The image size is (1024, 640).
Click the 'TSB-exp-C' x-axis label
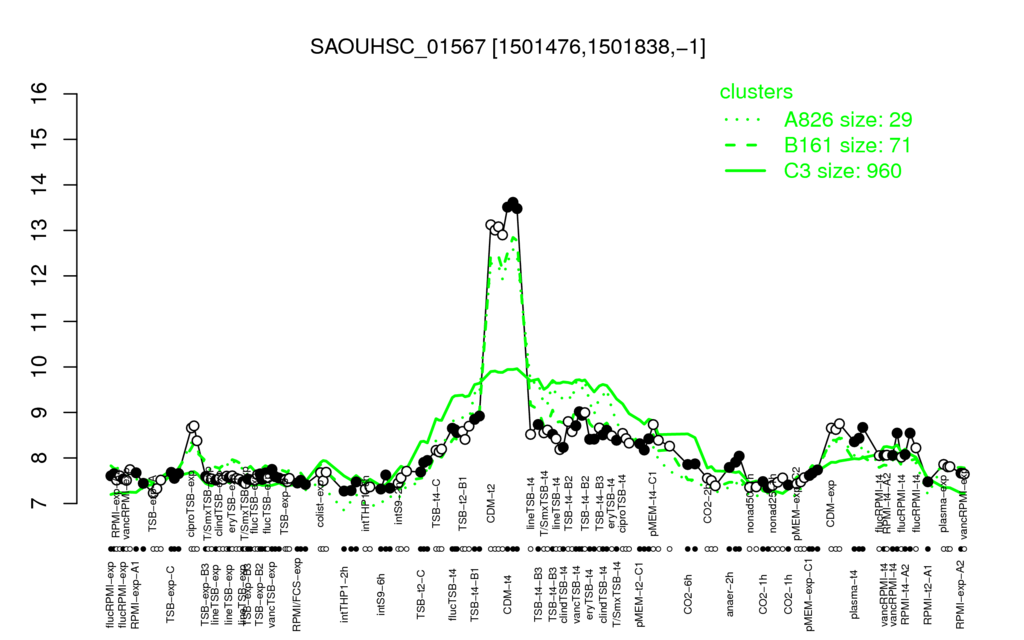click(x=170, y=594)
